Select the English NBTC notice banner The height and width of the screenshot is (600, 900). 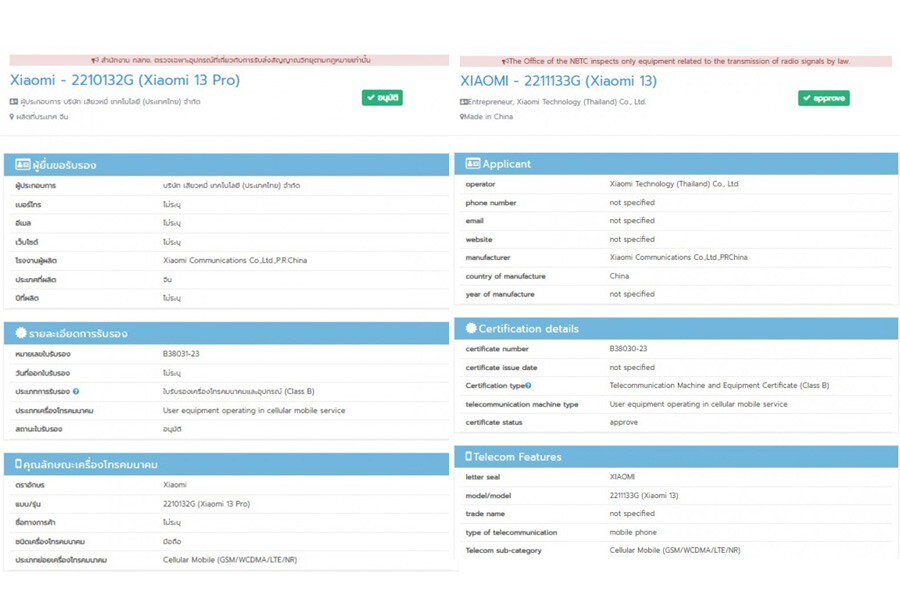[x=676, y=61]
